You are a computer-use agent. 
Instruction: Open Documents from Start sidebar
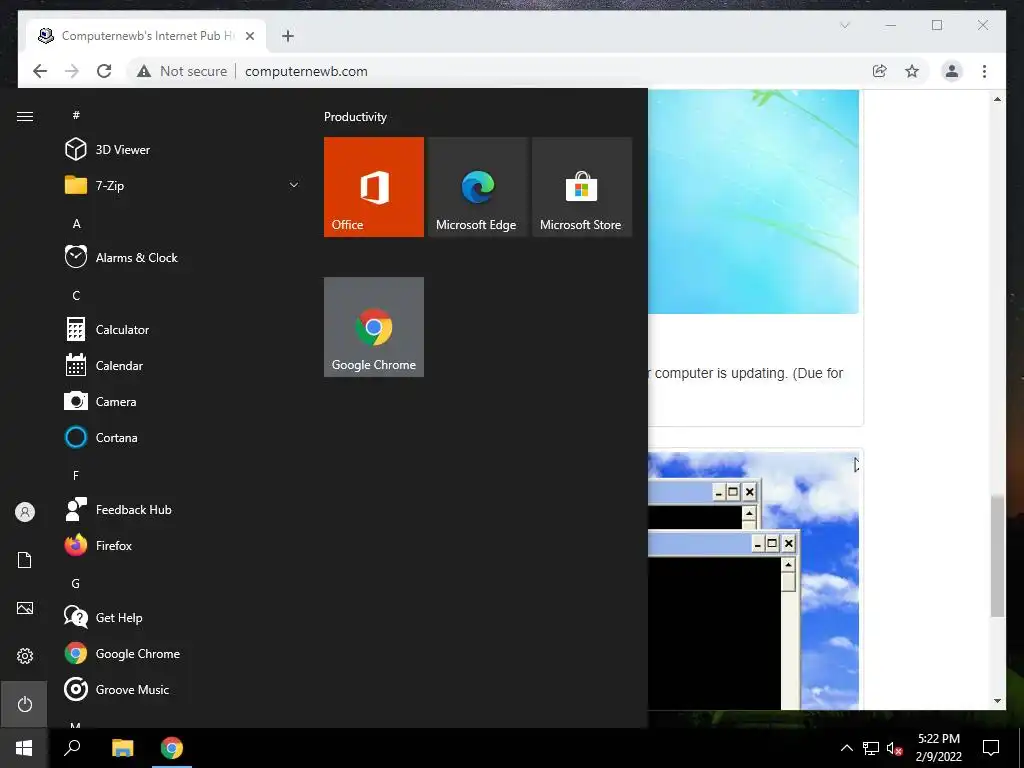pos(25,560)
